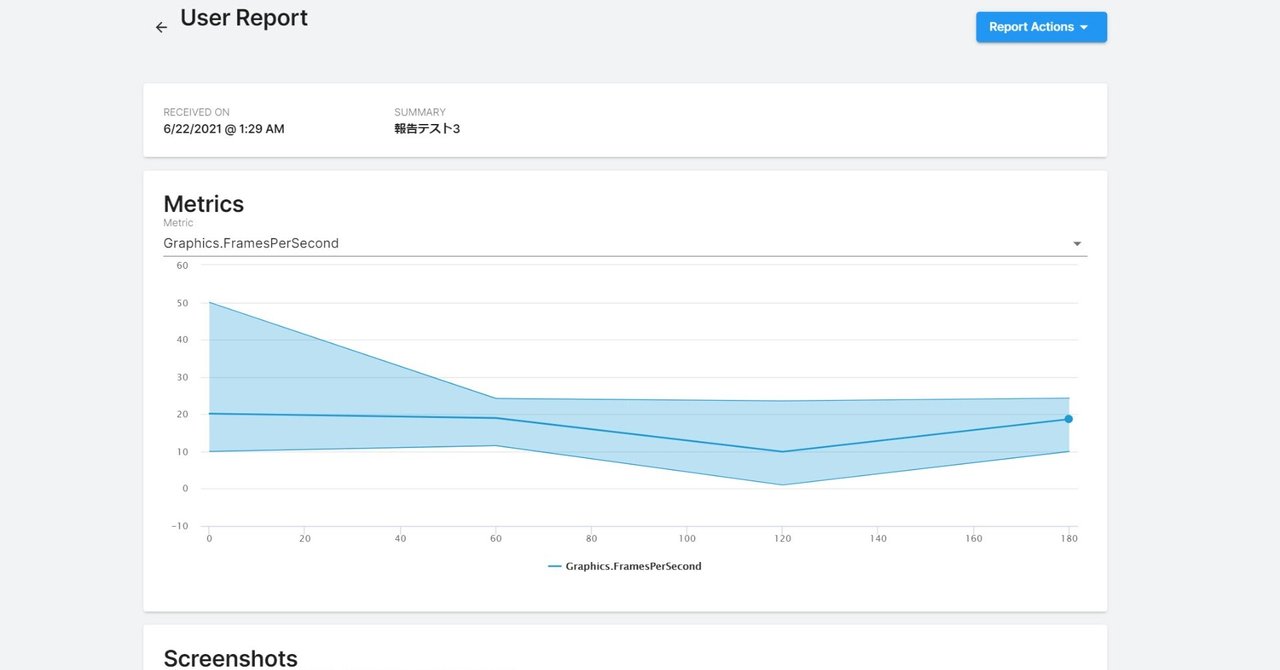Toggle the Graphics.FramesPerSecond legend entry
Image resolution: width=1280 pixels, height=670 pixels.
pyautogui.click(x=625, y=565)
